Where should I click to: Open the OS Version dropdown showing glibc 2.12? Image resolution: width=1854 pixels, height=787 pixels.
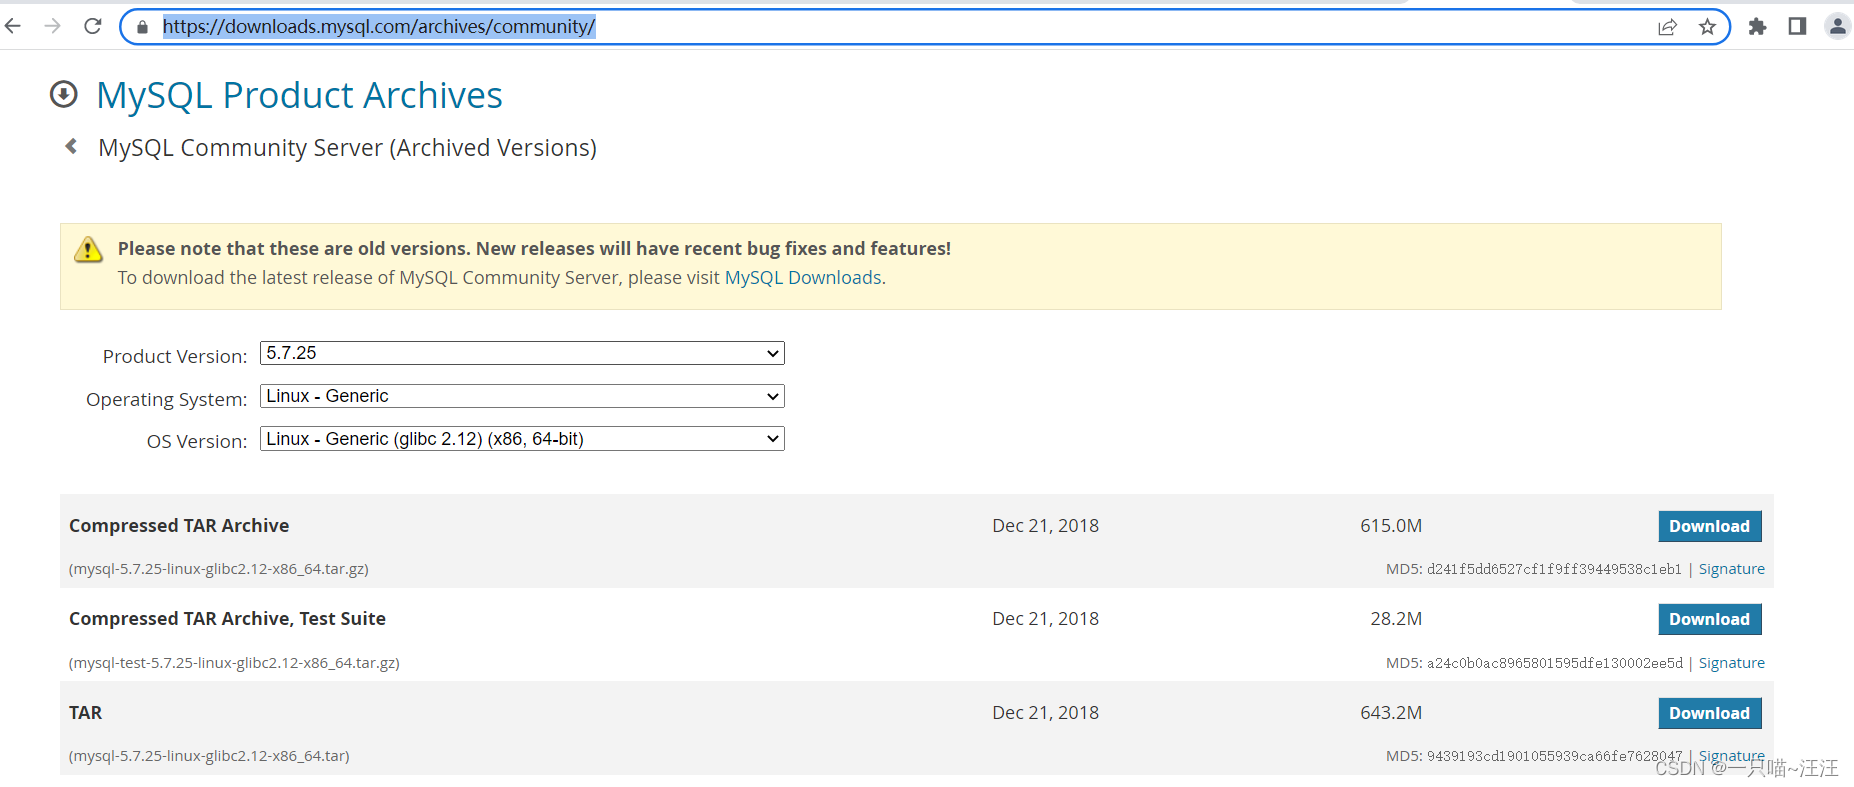click(522, 439)
